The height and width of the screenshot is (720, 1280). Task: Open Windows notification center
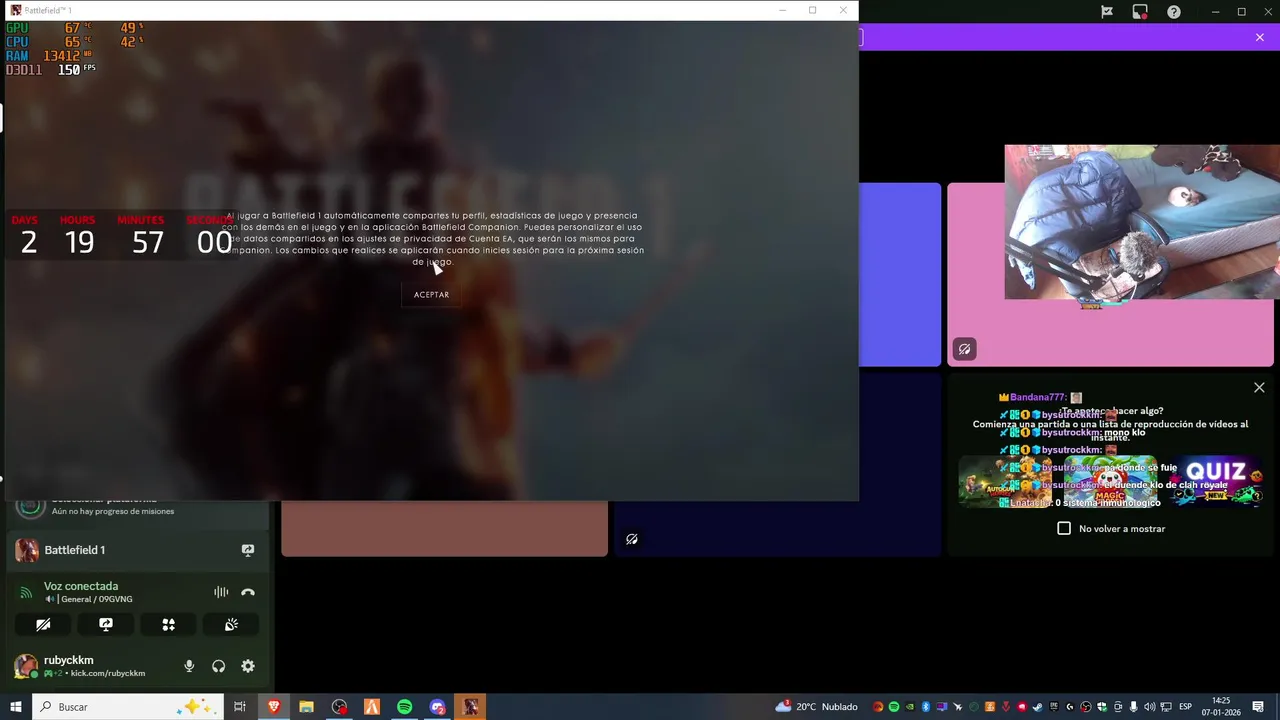click(x=1258, y=707)
